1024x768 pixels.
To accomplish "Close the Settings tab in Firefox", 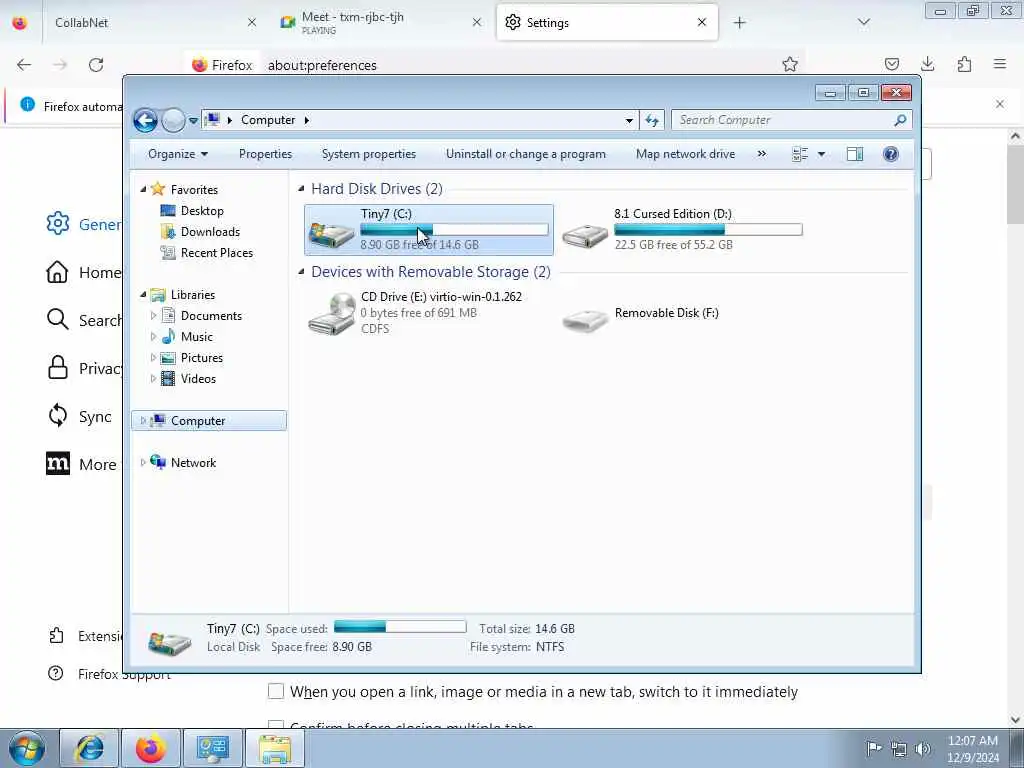I will coord(702,22).
